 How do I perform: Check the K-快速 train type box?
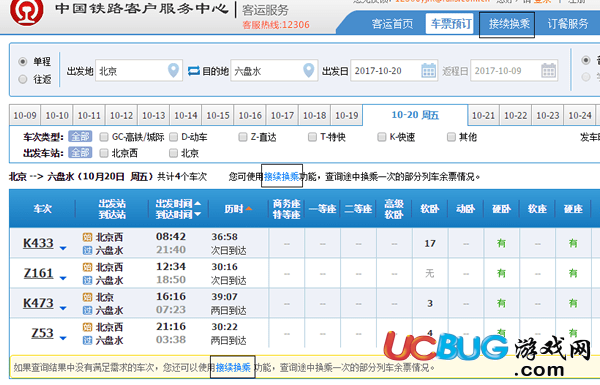382,137
